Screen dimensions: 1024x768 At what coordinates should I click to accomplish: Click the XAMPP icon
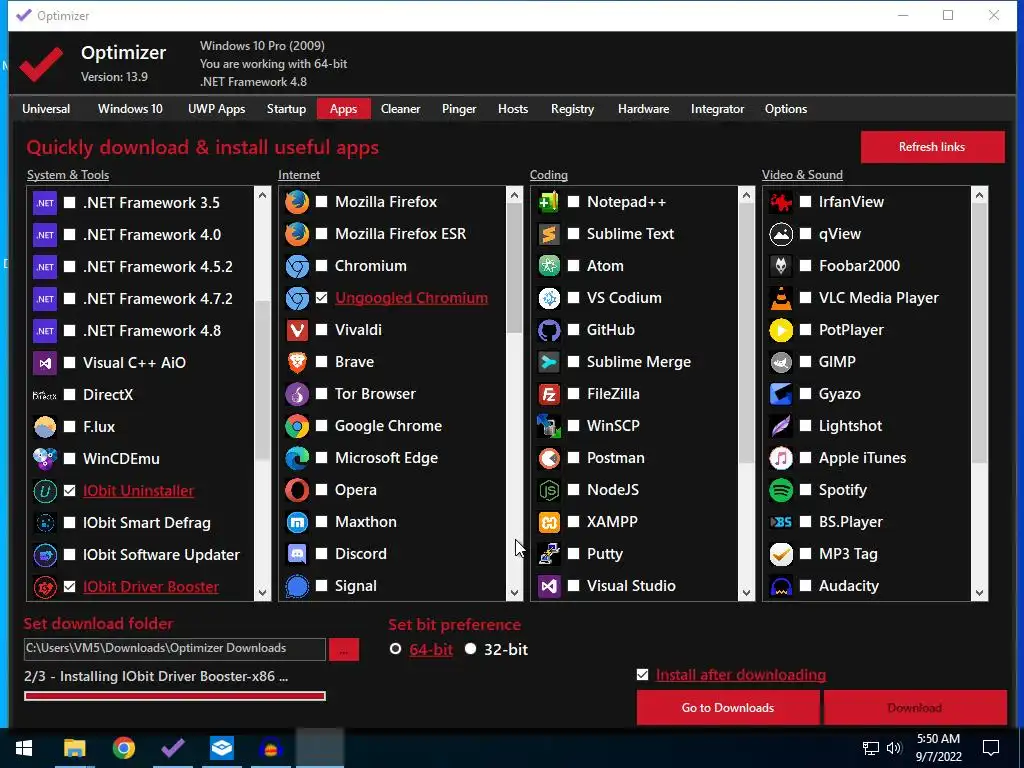549,522
